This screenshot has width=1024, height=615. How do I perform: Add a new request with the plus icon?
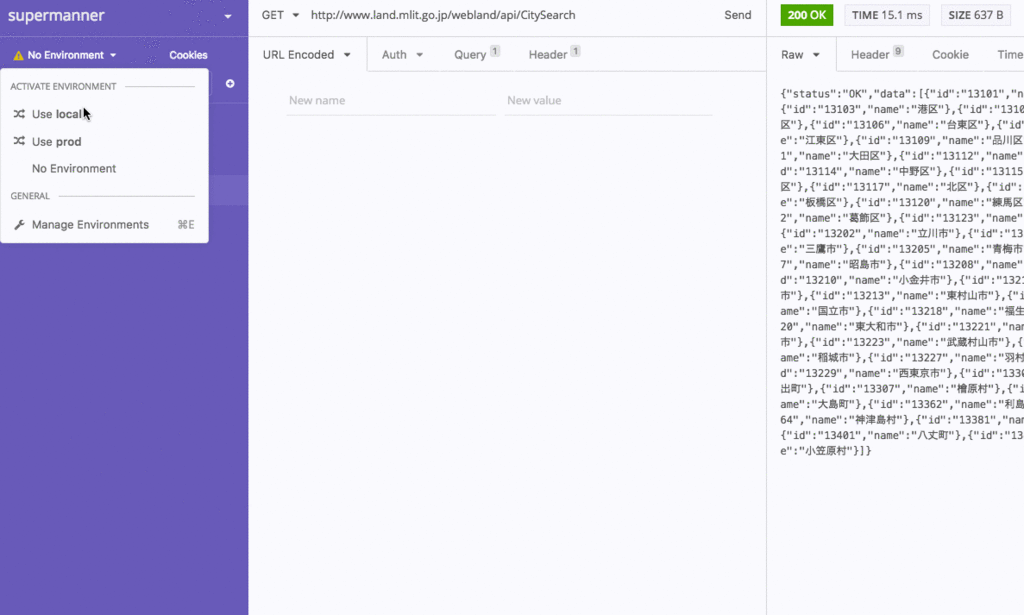[x=230, y=84]
